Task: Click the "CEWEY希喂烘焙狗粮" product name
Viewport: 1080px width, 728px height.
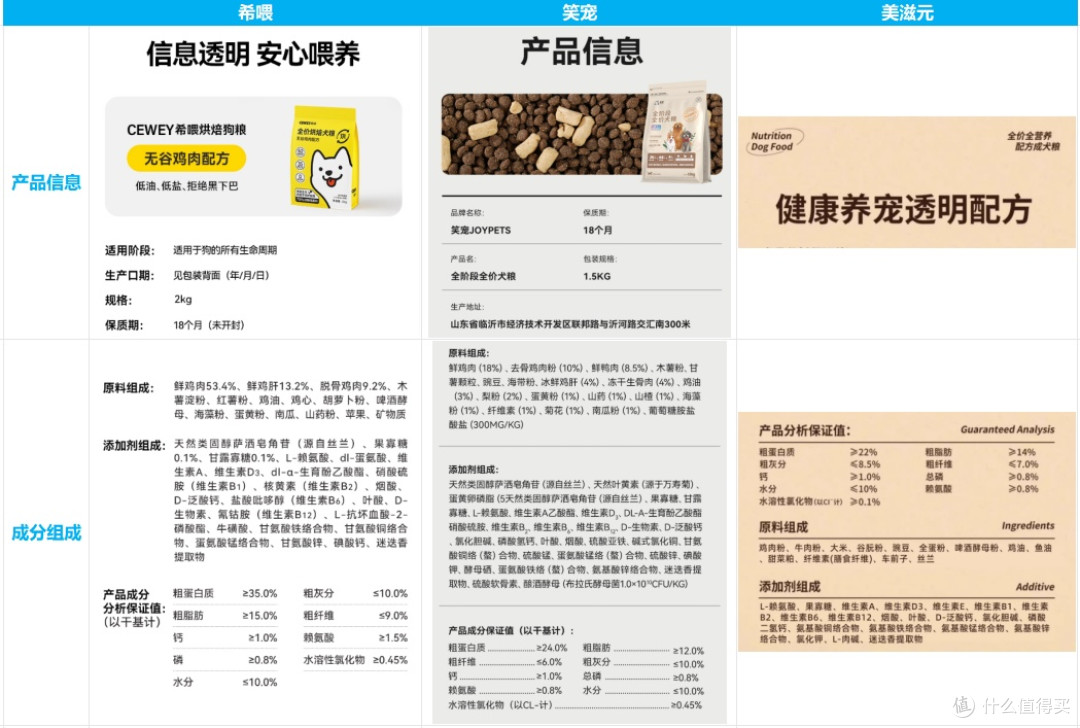Action: coord(187,129)
